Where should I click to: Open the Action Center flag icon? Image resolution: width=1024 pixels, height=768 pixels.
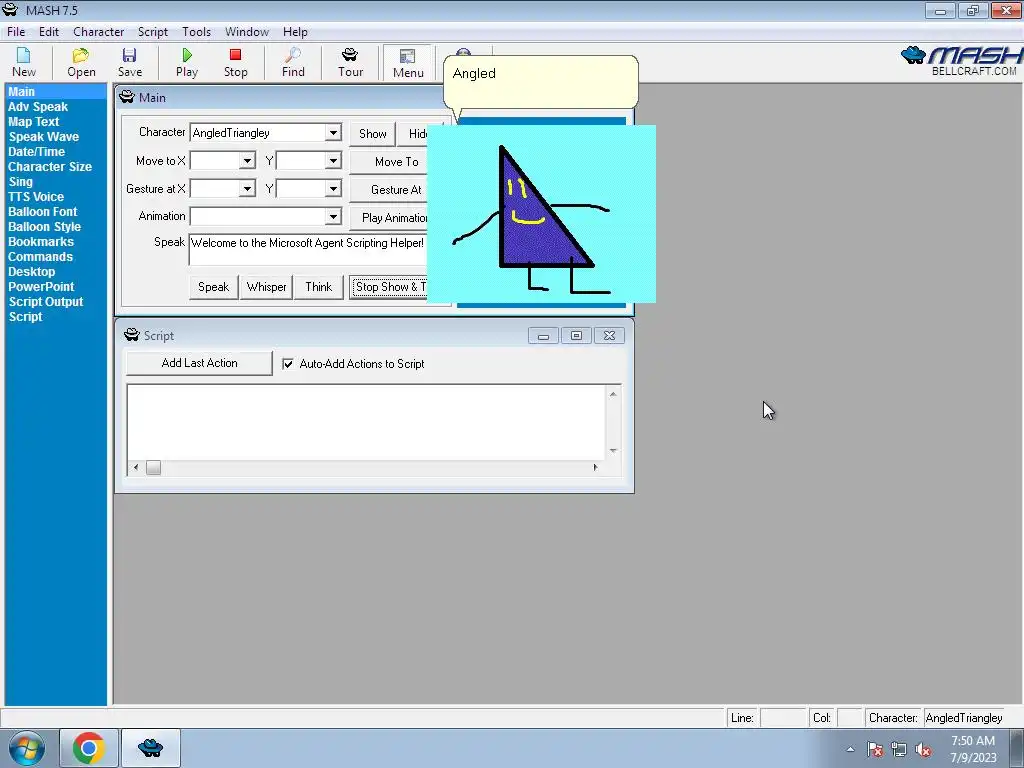tap(875, 749)
